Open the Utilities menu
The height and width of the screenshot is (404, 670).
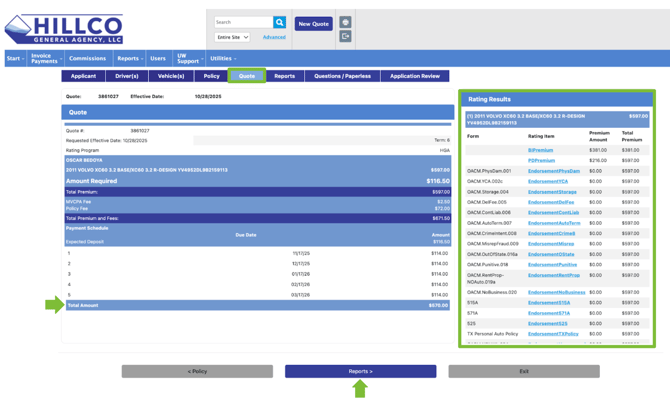(x=223, y=58)
